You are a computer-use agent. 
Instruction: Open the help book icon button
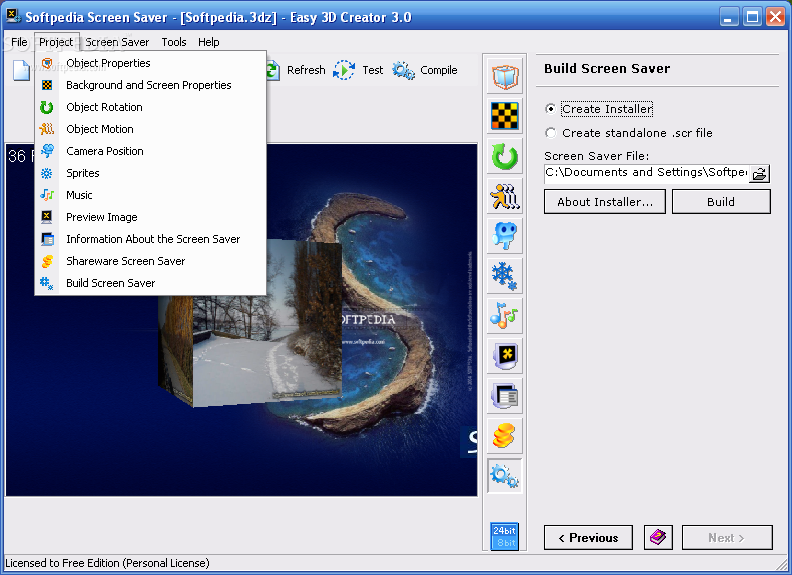(x=658, y=537)
